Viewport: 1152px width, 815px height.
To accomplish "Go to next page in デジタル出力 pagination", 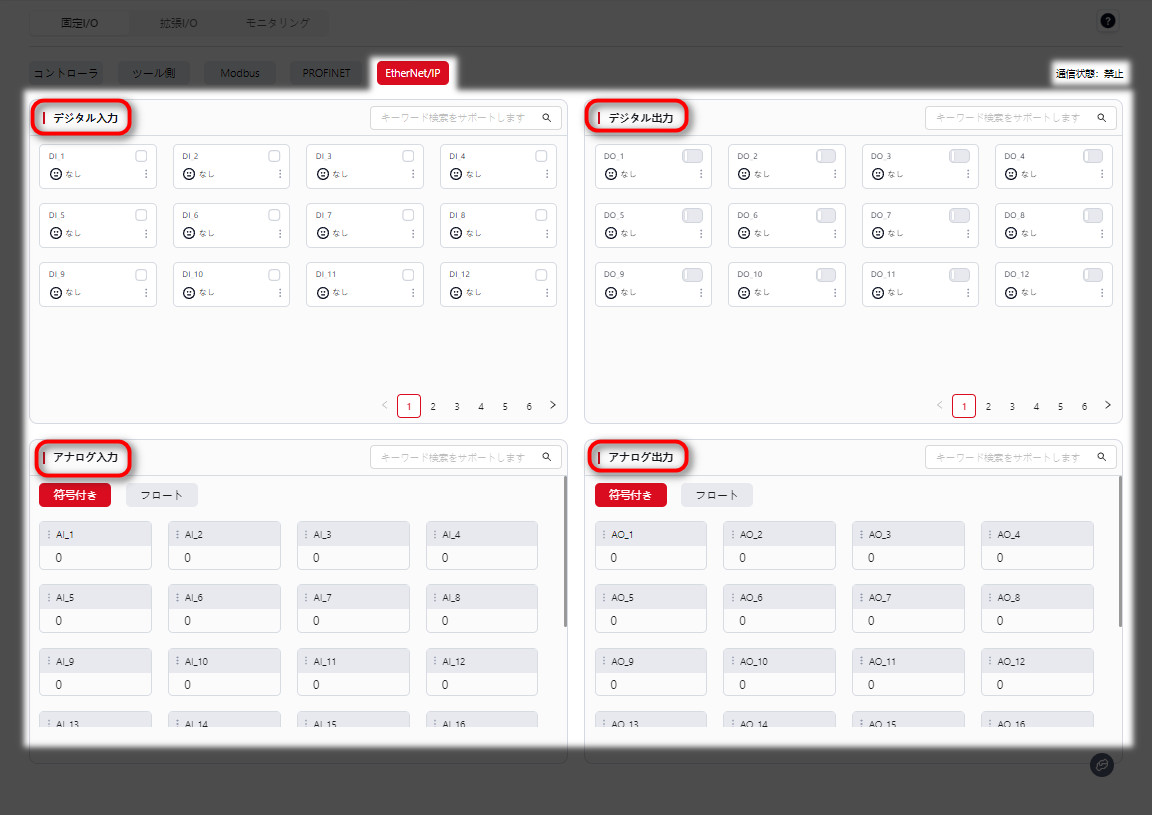I will pyautogui.click(x=1107, y=405).
